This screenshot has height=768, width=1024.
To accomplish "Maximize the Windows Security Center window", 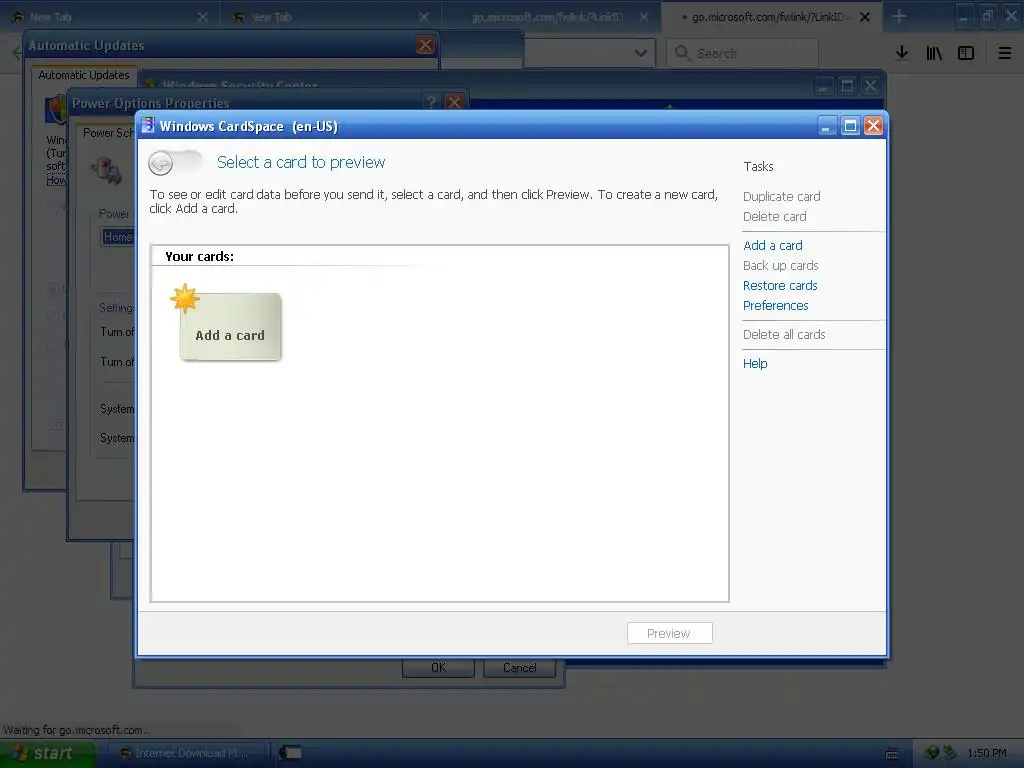I will tap(847, 86).
